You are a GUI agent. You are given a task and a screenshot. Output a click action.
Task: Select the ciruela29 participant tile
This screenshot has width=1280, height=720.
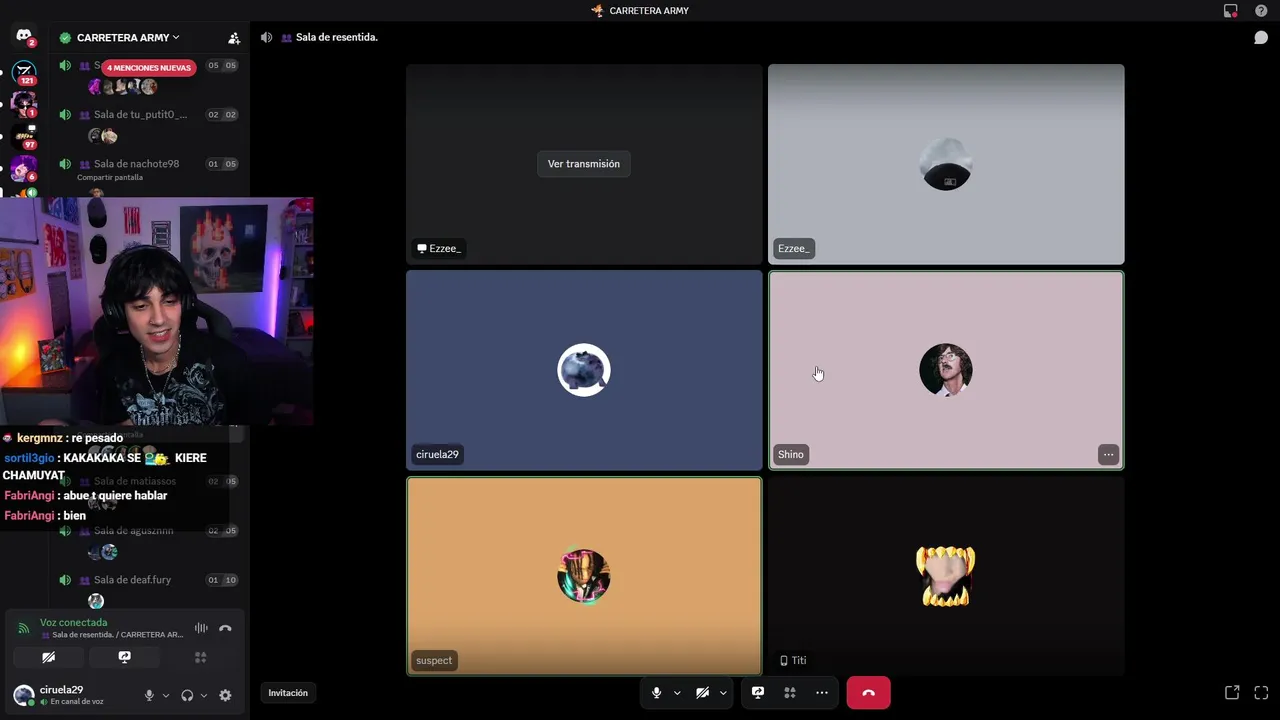pos(584,370)
